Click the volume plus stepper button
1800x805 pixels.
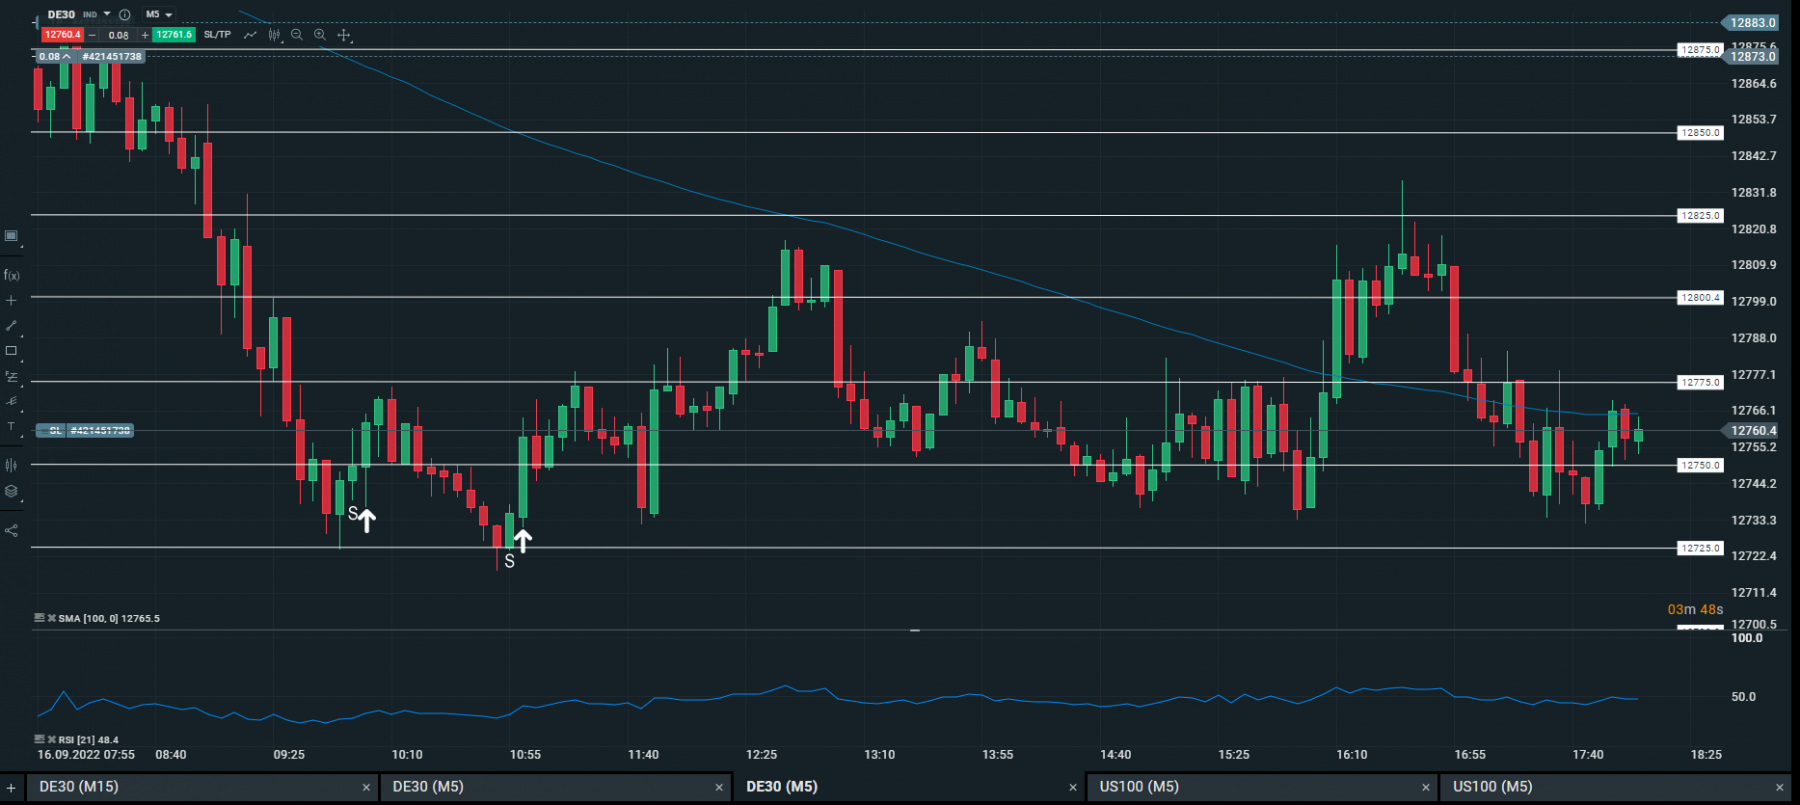pyautogui.click(x=145, y=35)
